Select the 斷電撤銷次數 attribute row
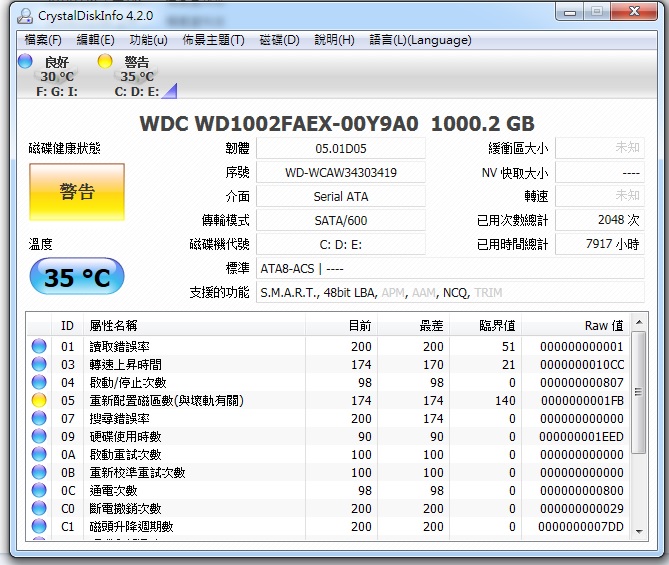 click(328, 508)
